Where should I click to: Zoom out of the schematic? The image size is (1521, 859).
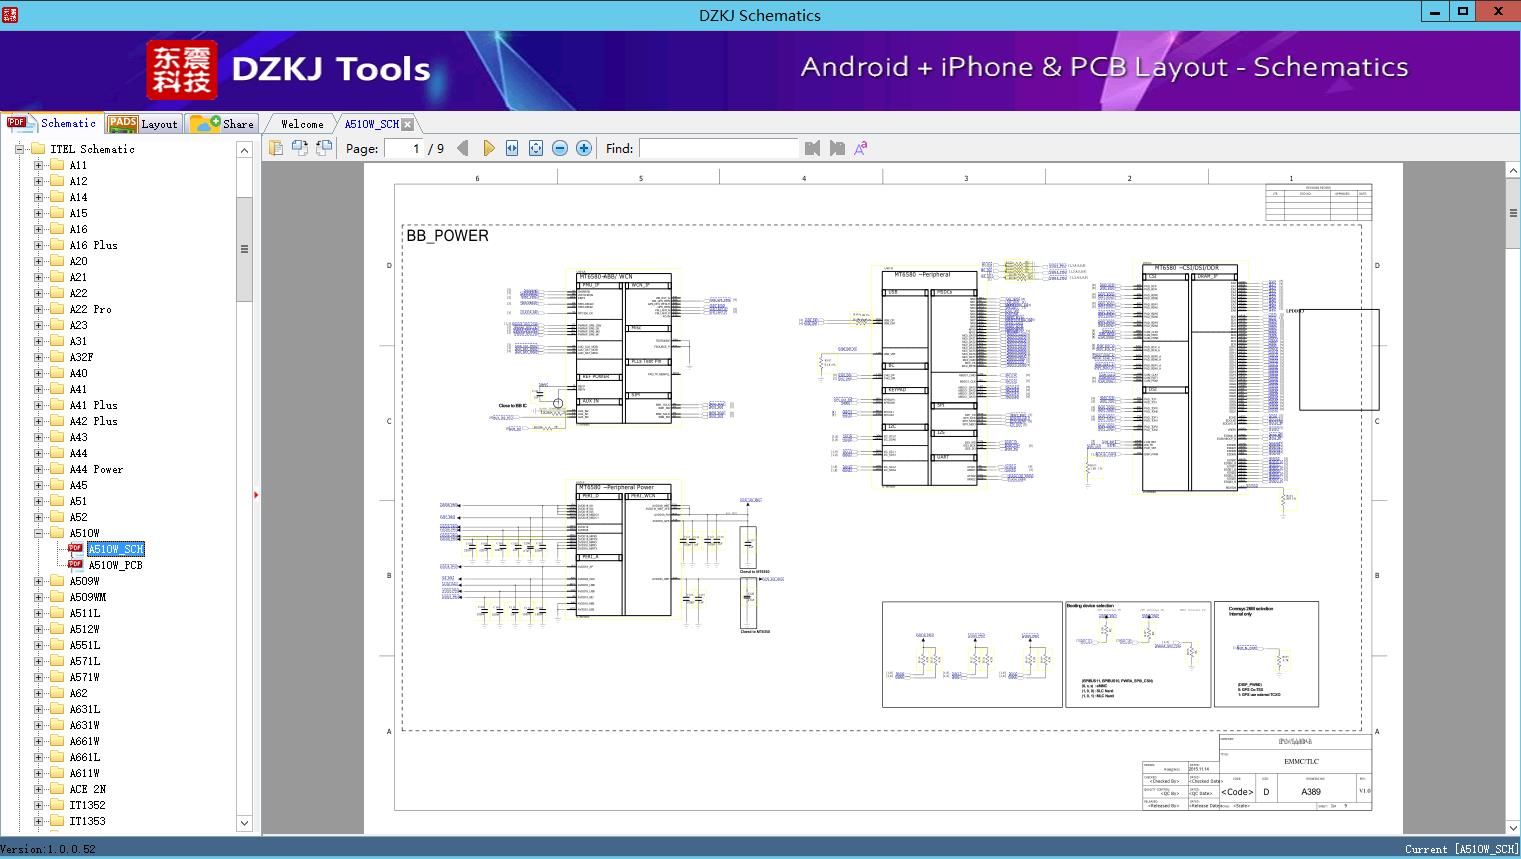tap(560, 148)
